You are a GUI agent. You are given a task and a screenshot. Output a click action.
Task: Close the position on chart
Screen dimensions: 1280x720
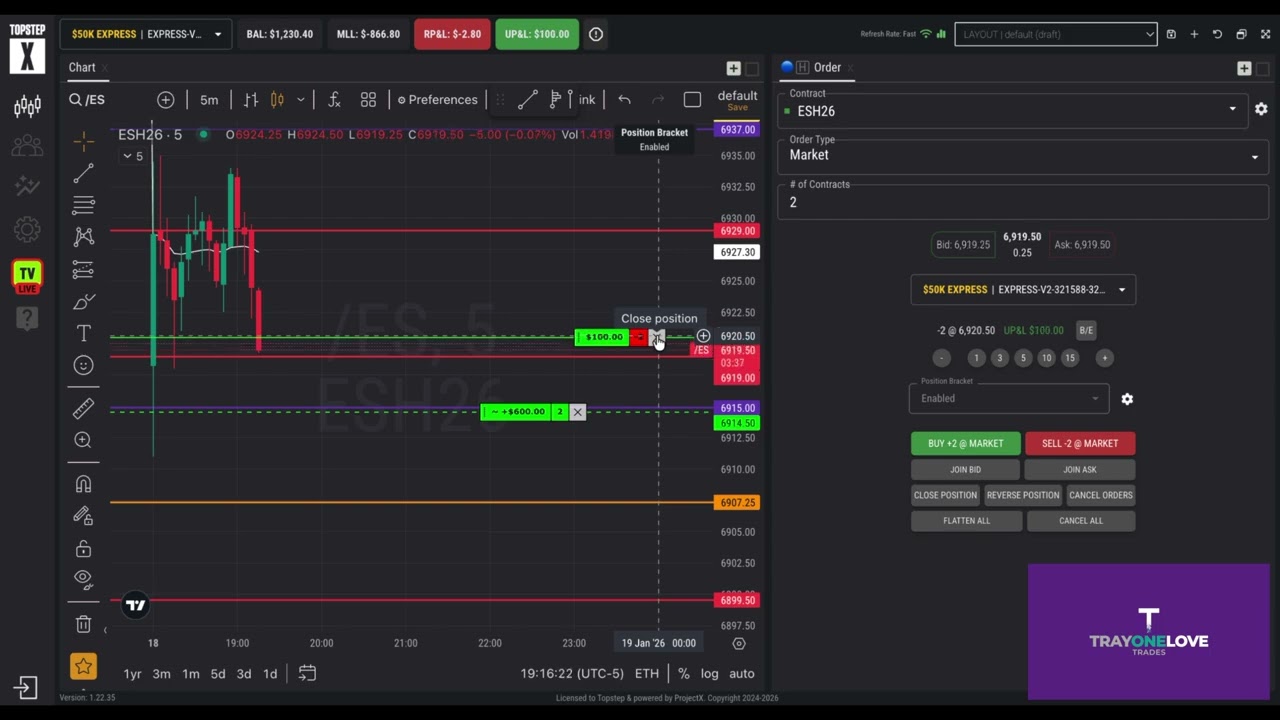pyautogui.click(x=656, y=337)
